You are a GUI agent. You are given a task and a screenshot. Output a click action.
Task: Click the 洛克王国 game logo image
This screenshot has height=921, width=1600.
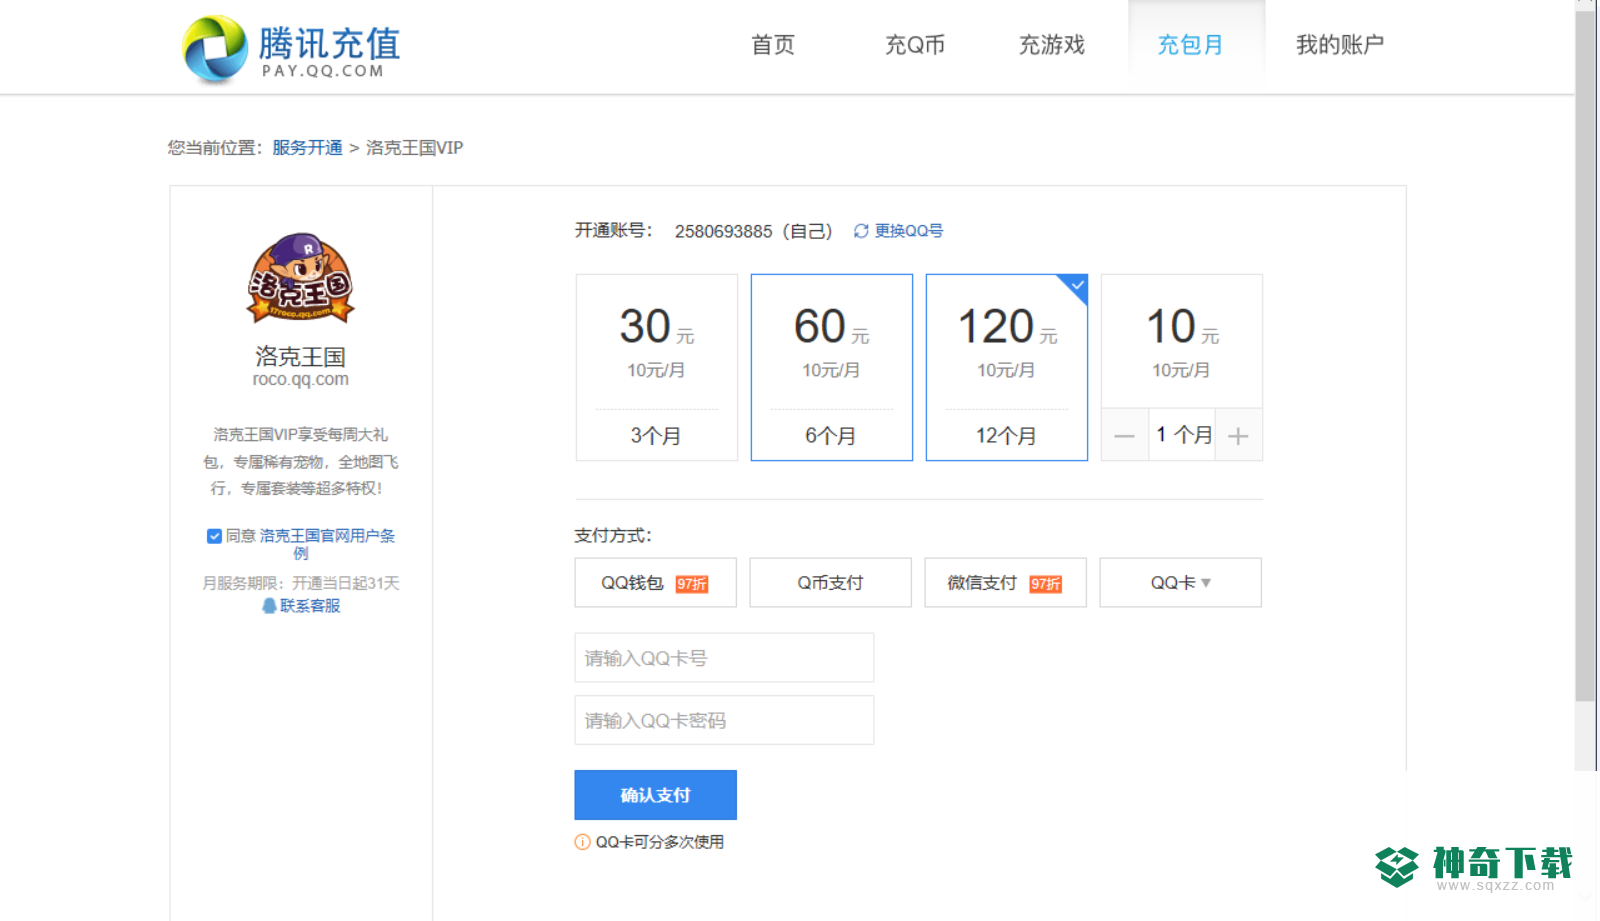click(x=300, y=279)
